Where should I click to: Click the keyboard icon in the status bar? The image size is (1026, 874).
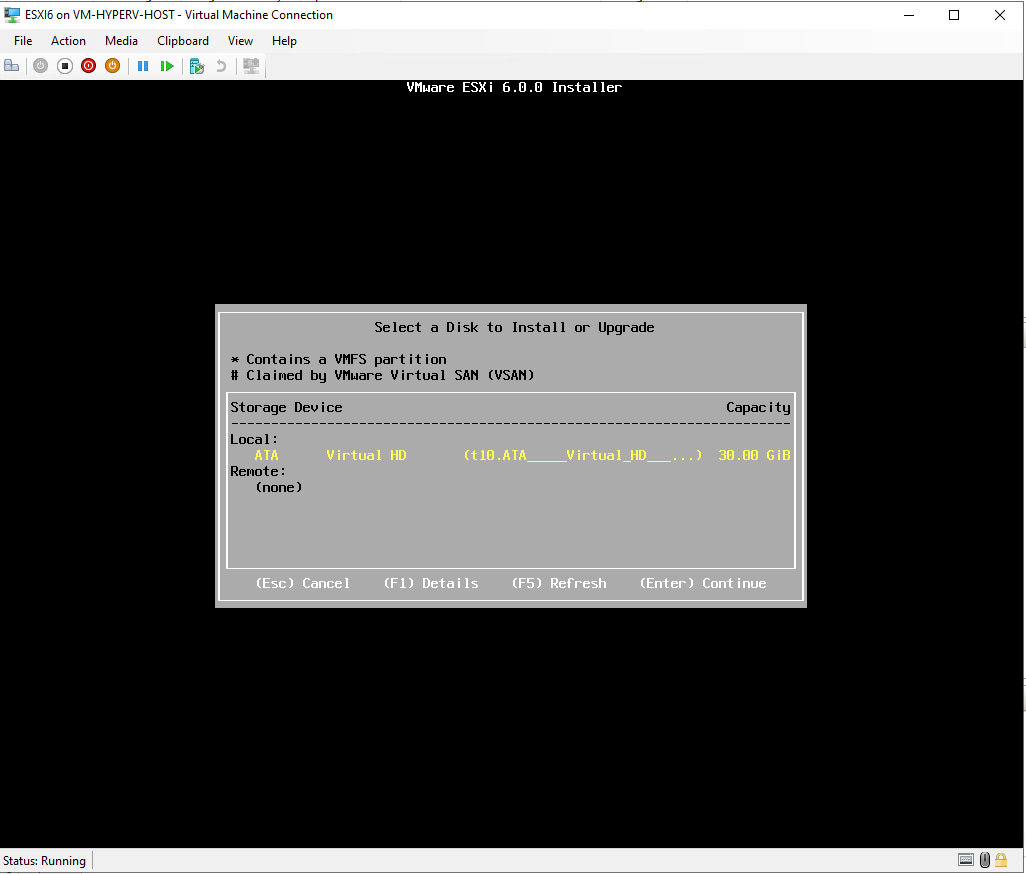[966, 860]
